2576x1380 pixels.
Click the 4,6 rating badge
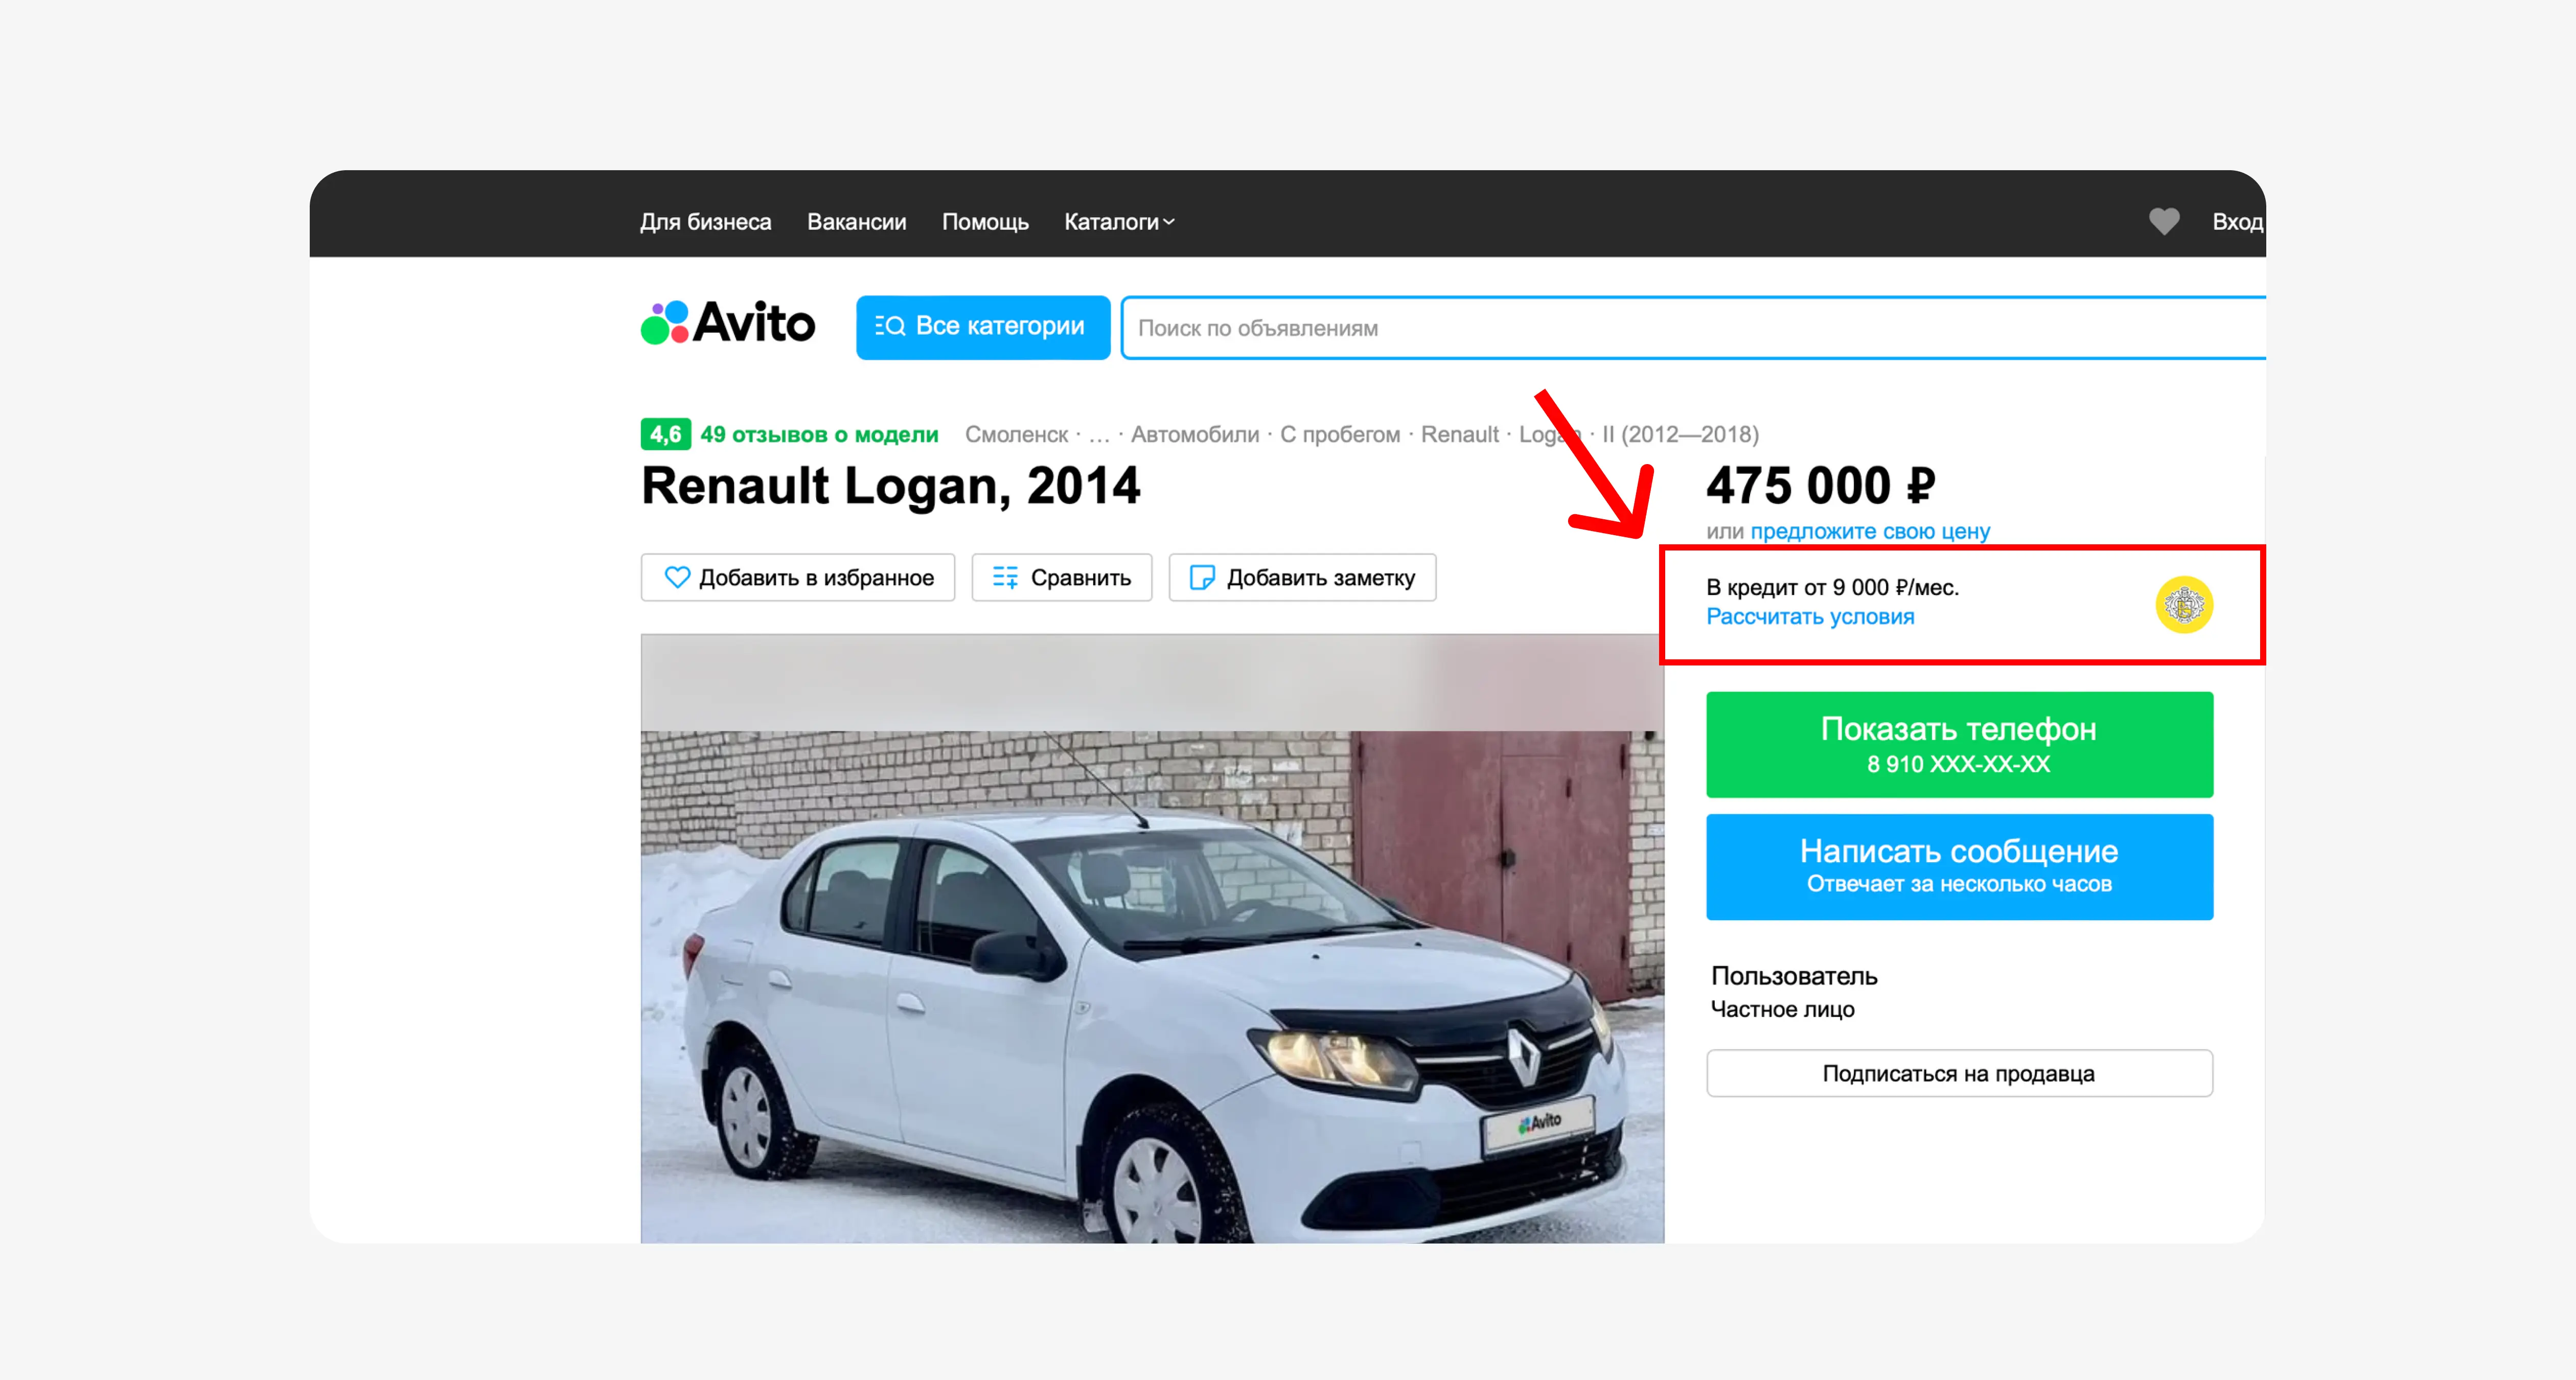tap(665, 434)
